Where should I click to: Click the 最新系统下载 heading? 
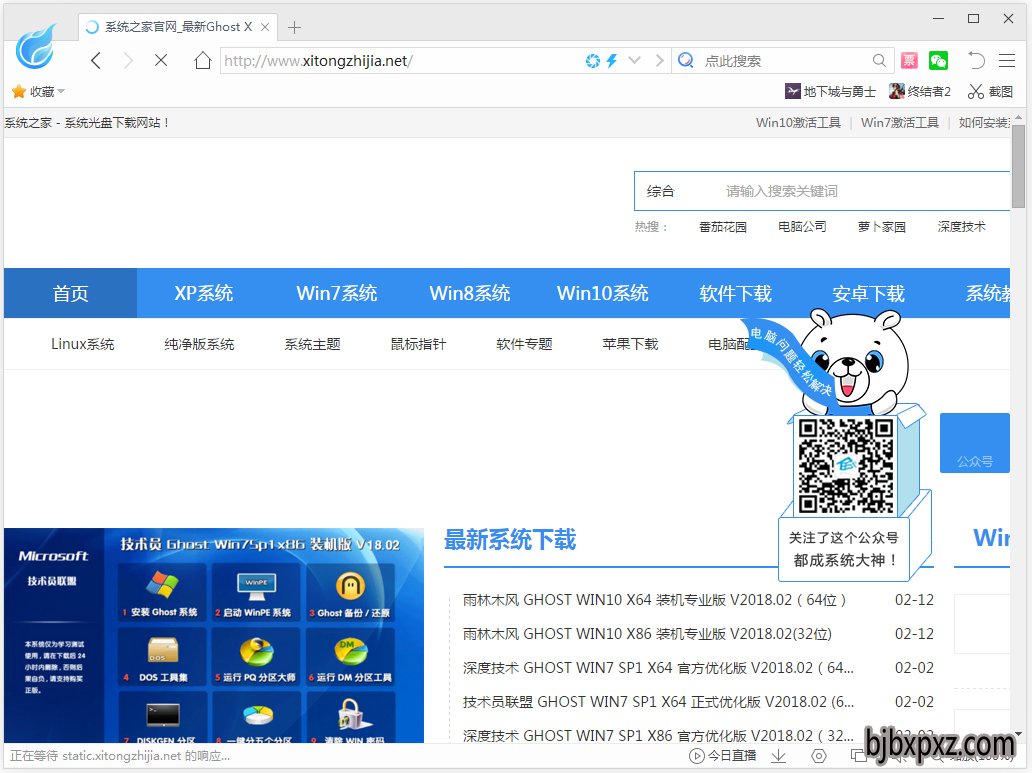pyautogui.click(x=510, y=539)
